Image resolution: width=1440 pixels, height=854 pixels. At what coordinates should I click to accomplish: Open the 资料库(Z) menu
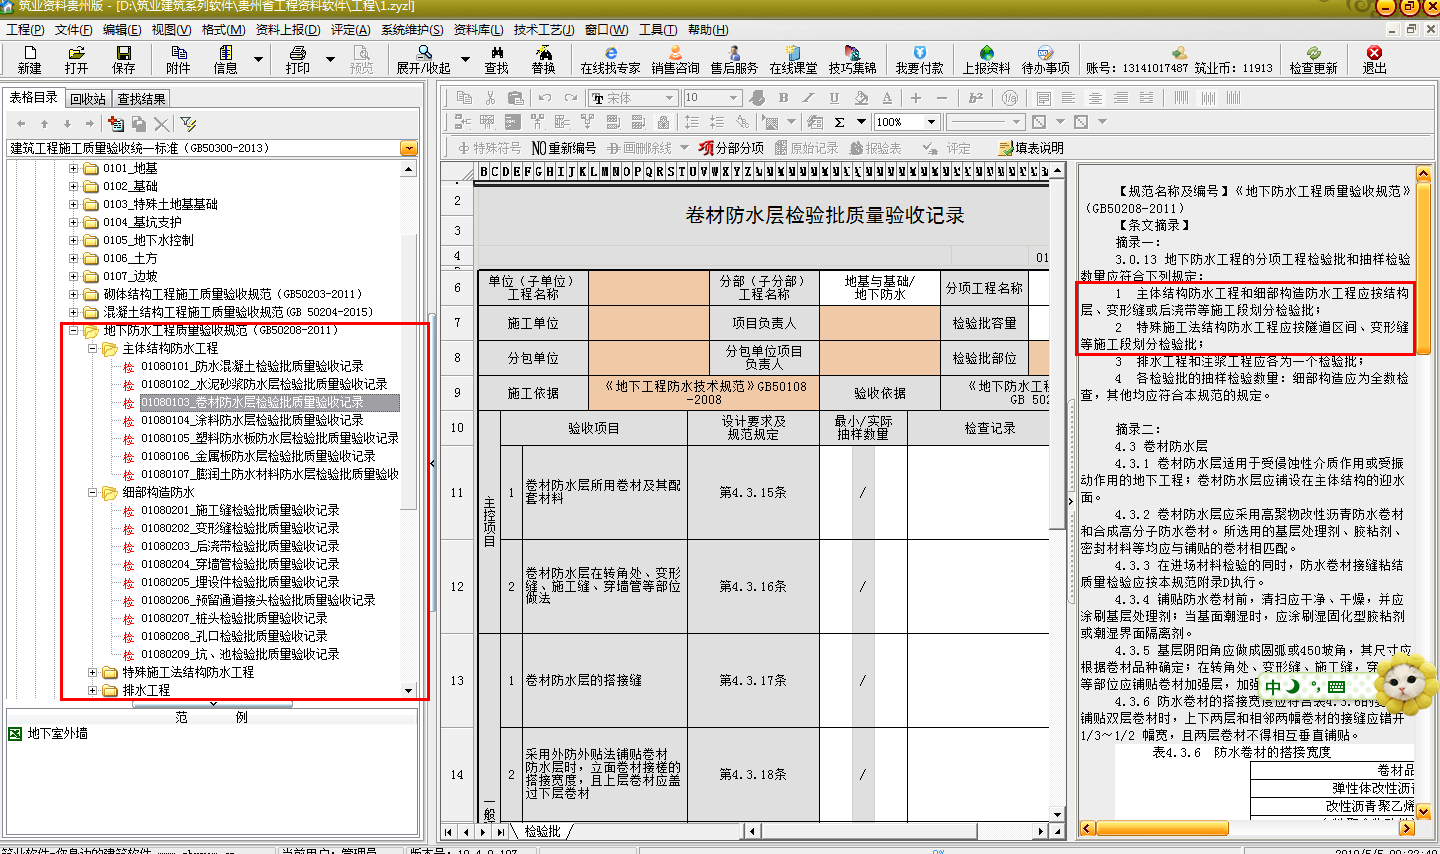click(x=479, y=30)
